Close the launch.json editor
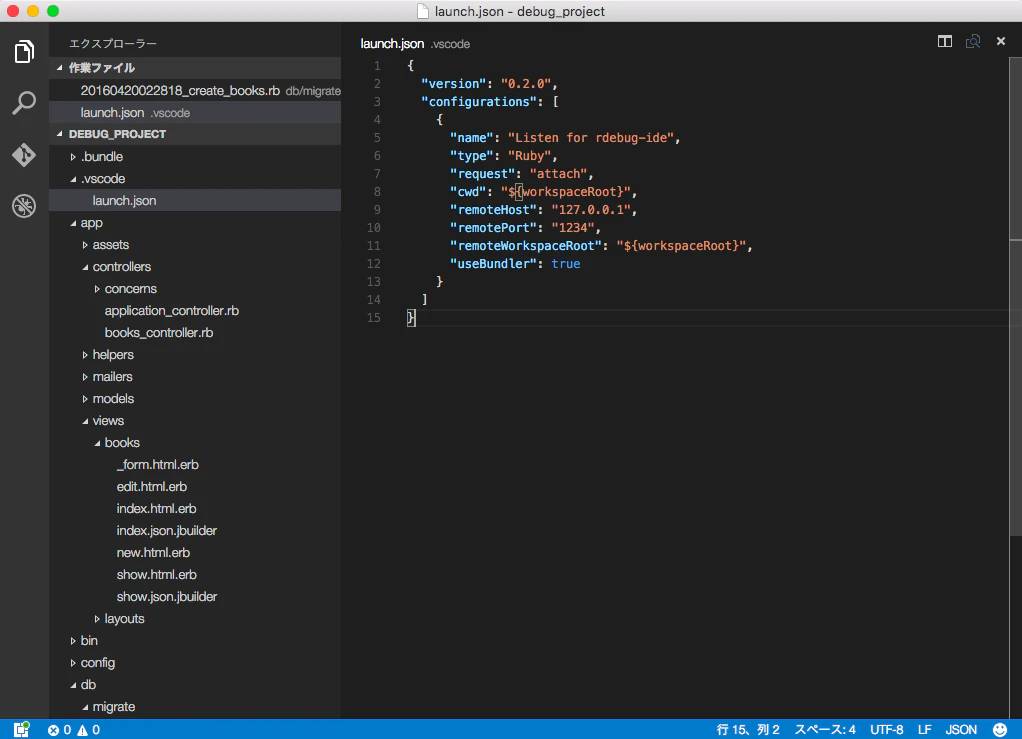The height and width of the screenshot is (739, 1022). click(1000, 41)
